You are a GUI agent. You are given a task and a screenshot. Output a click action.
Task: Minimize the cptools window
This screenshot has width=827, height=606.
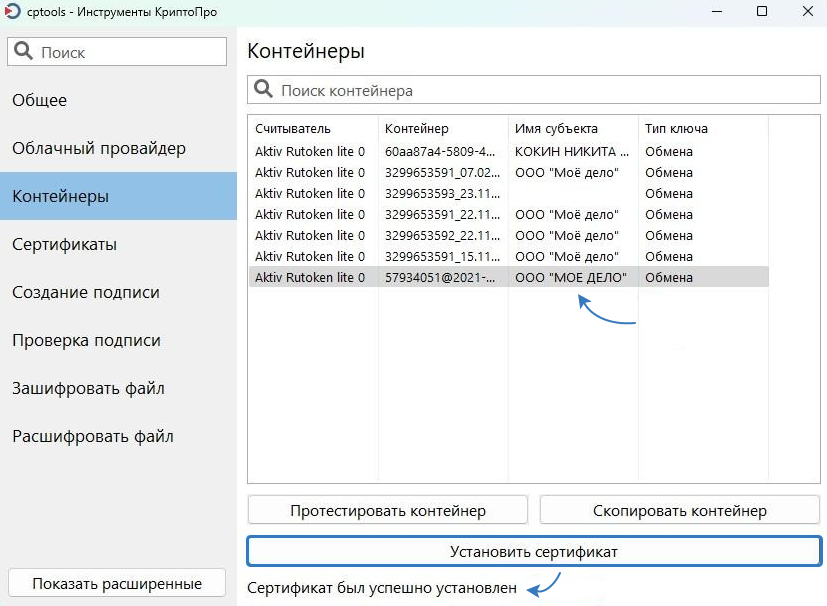pos(716,11)
